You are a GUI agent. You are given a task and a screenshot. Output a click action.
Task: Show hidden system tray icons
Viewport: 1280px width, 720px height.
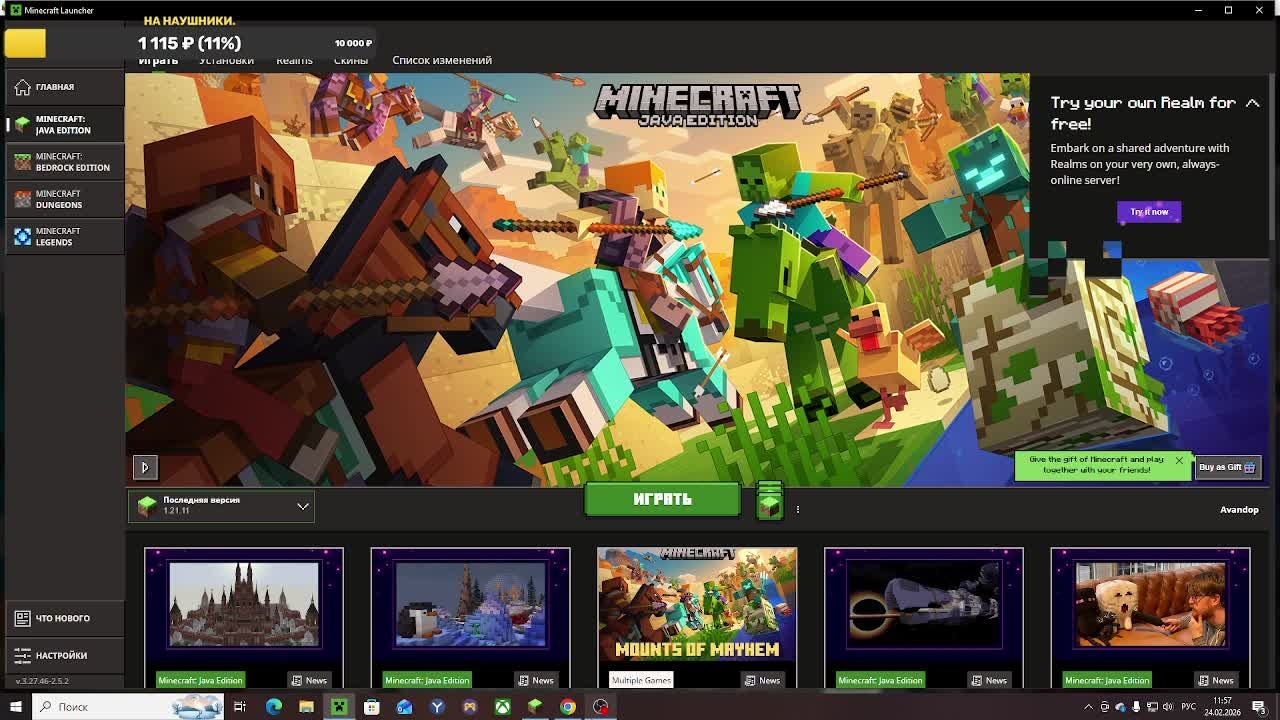pyautogui.click(x=1089, y=707)
